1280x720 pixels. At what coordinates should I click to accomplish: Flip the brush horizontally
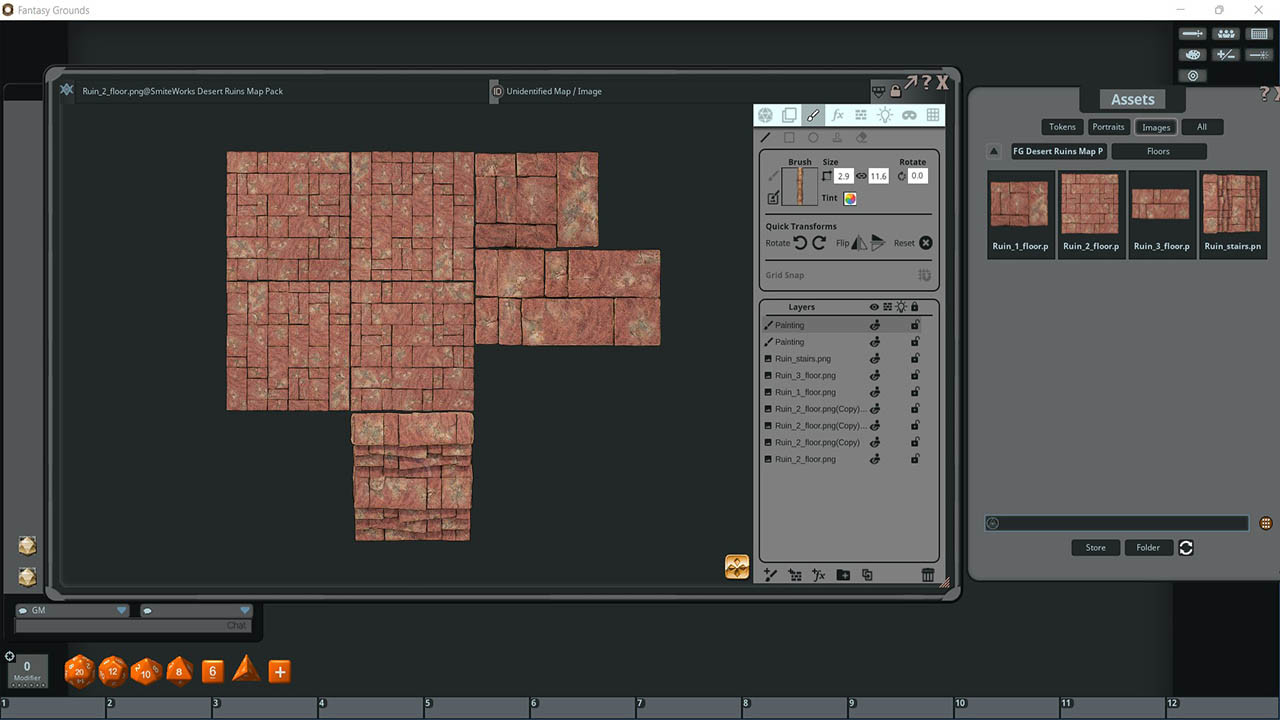point(856,242)
